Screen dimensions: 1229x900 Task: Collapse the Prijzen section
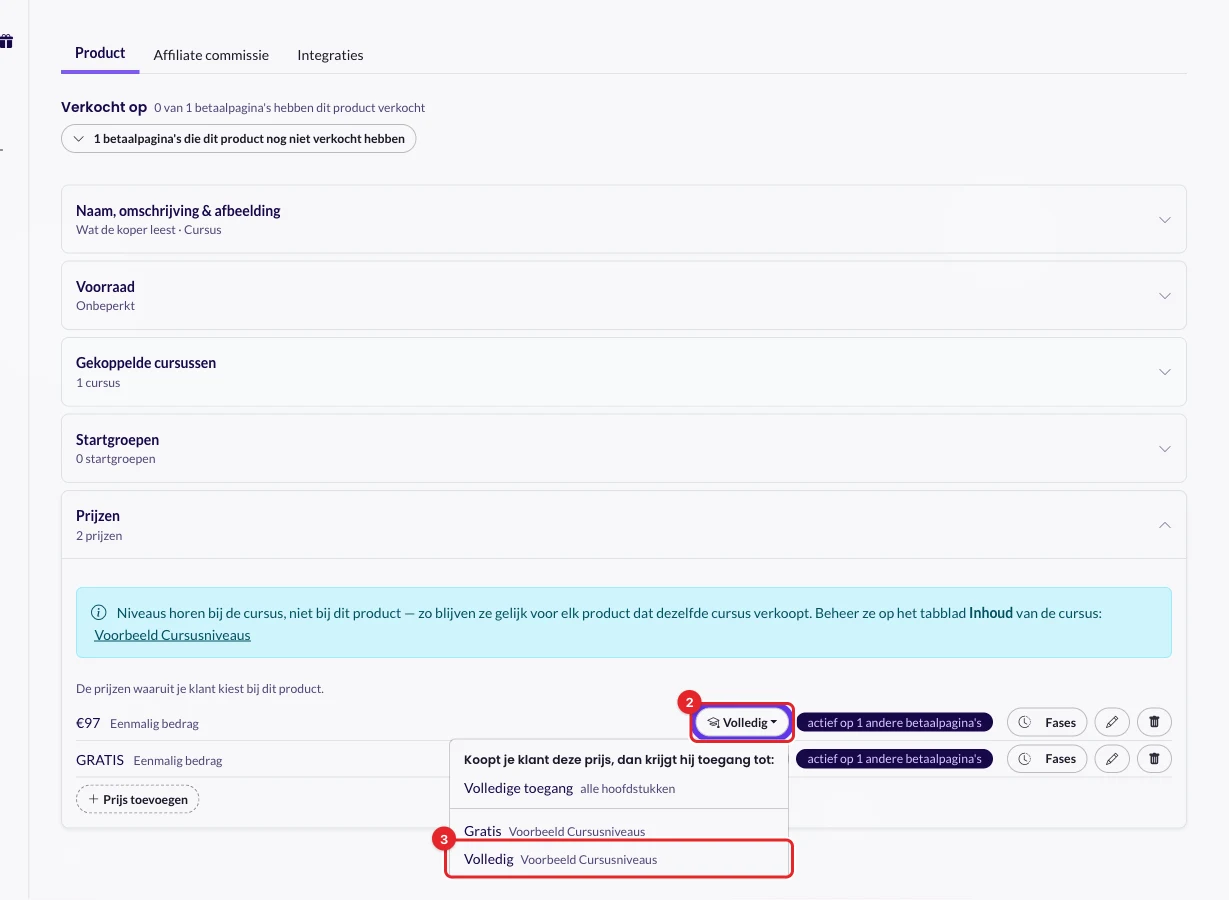[624, 525]
